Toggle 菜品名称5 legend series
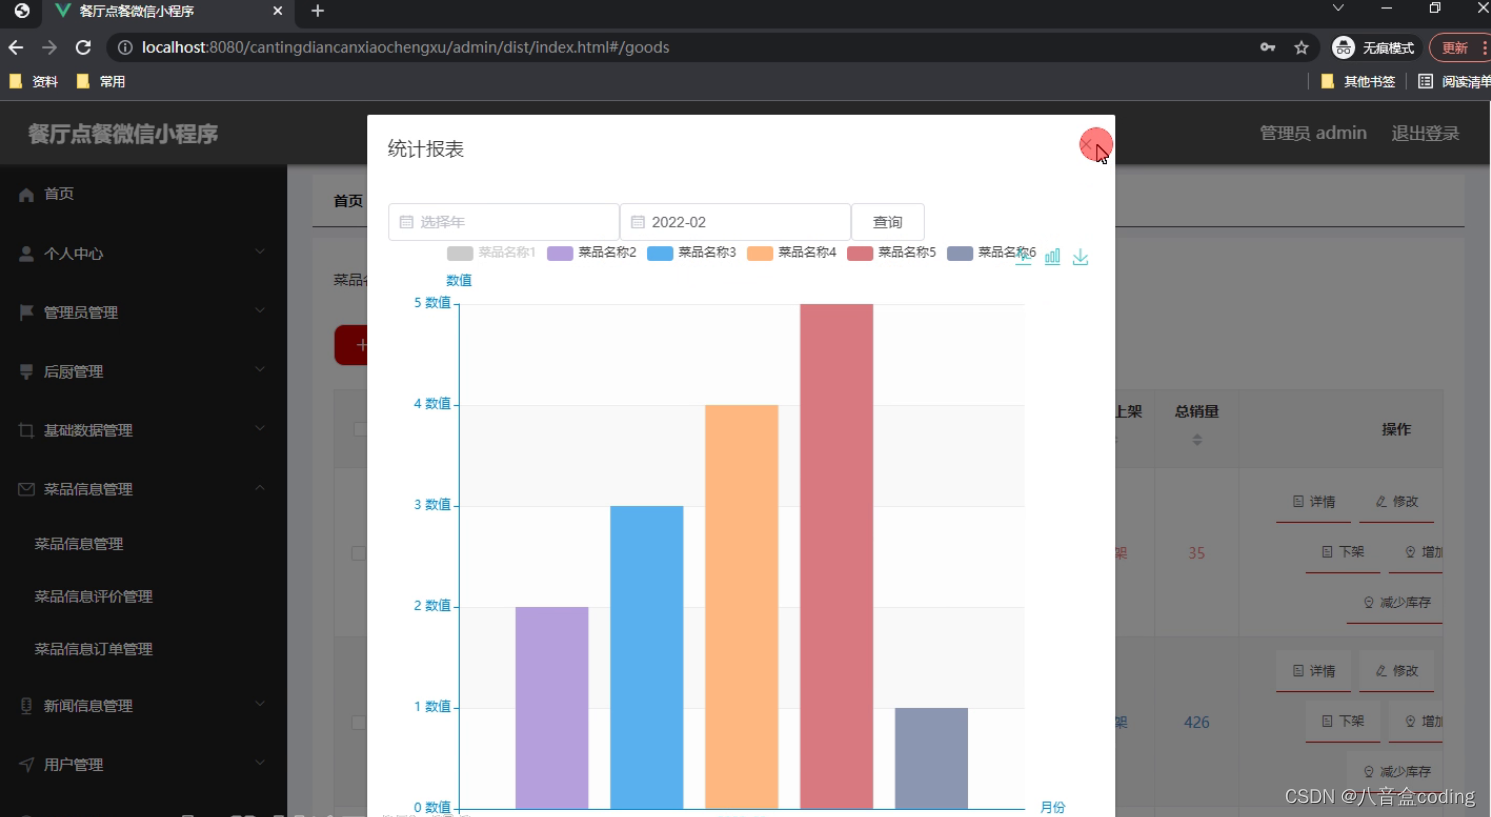 [x=891, y=253]
